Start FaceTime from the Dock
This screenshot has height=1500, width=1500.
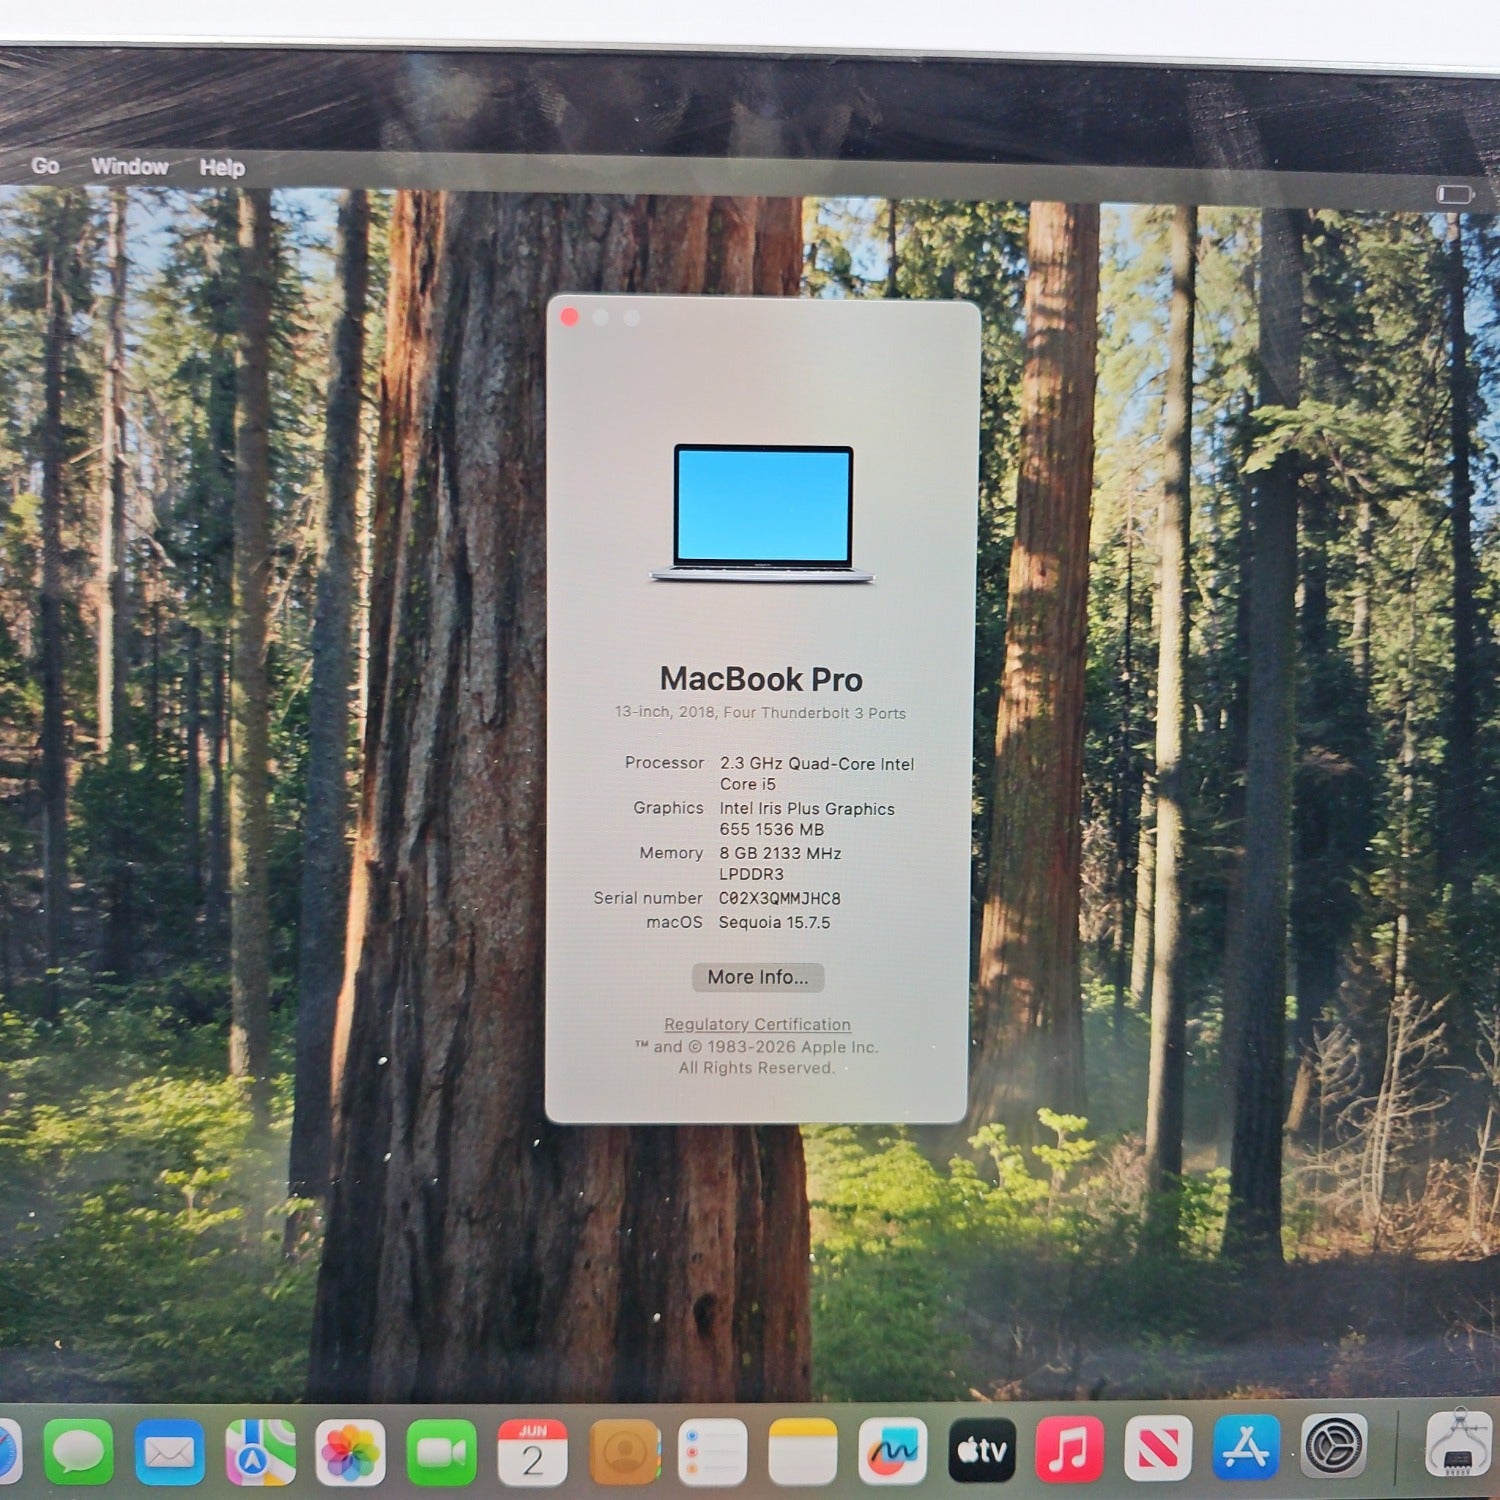(x=441, y=1452)
